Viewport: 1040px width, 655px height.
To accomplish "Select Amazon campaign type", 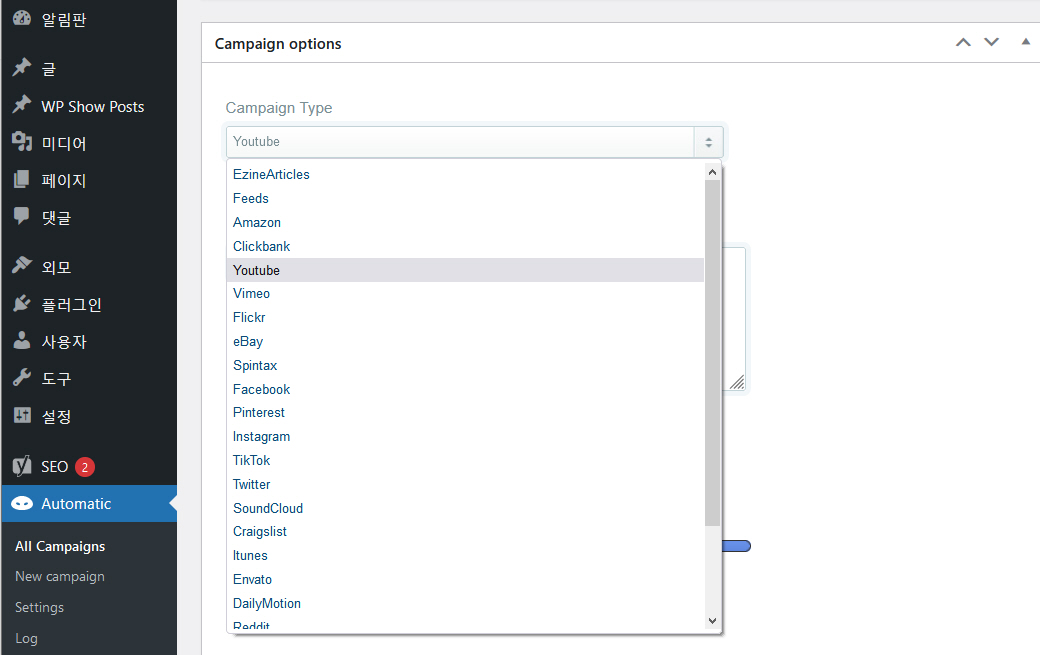I will click(x=465, y=222).
